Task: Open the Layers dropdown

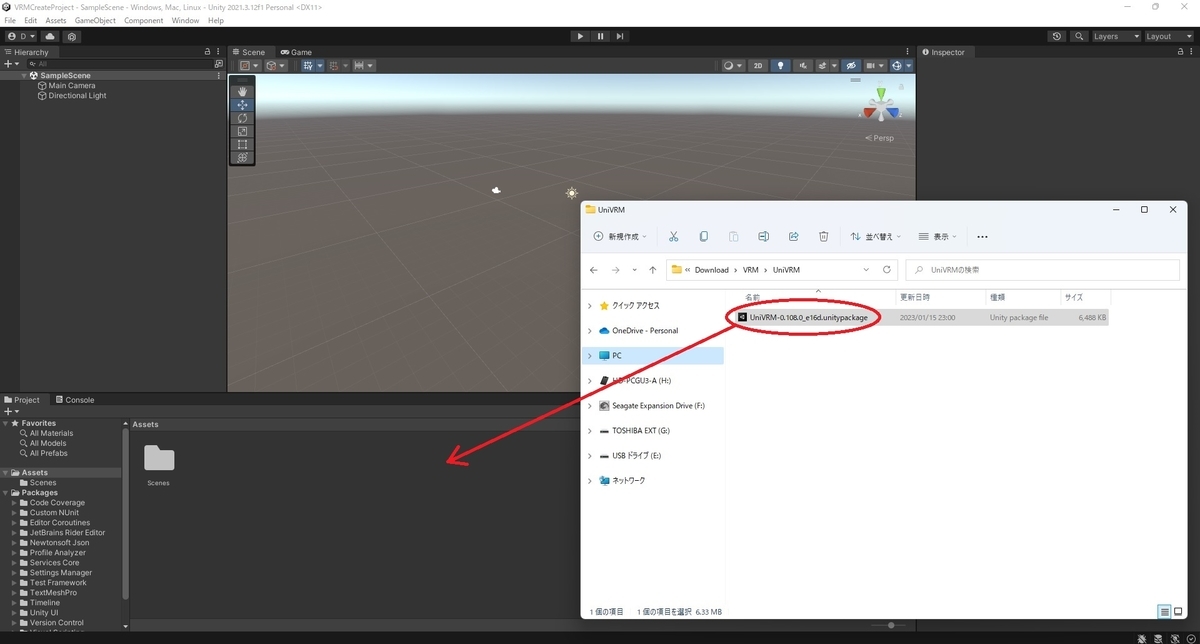Action: (1115, 36)
